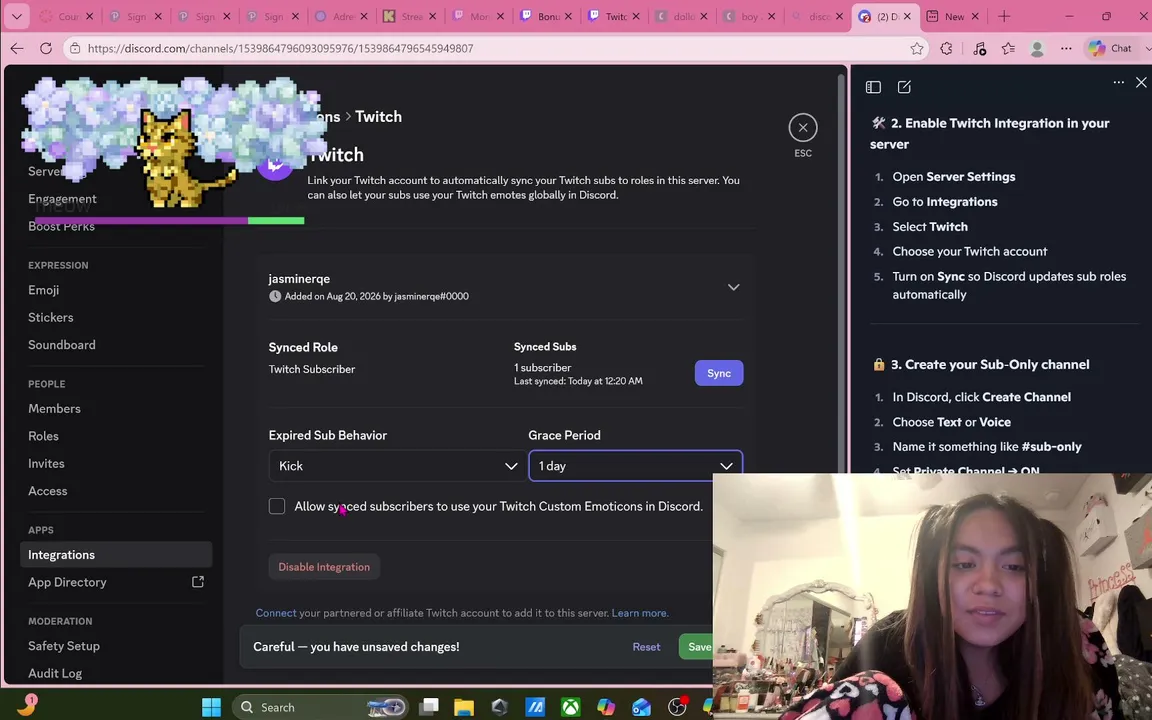Open Safety Setup settings
The height and width of the screenshot is (720, 1152).
tap(64, 646)
